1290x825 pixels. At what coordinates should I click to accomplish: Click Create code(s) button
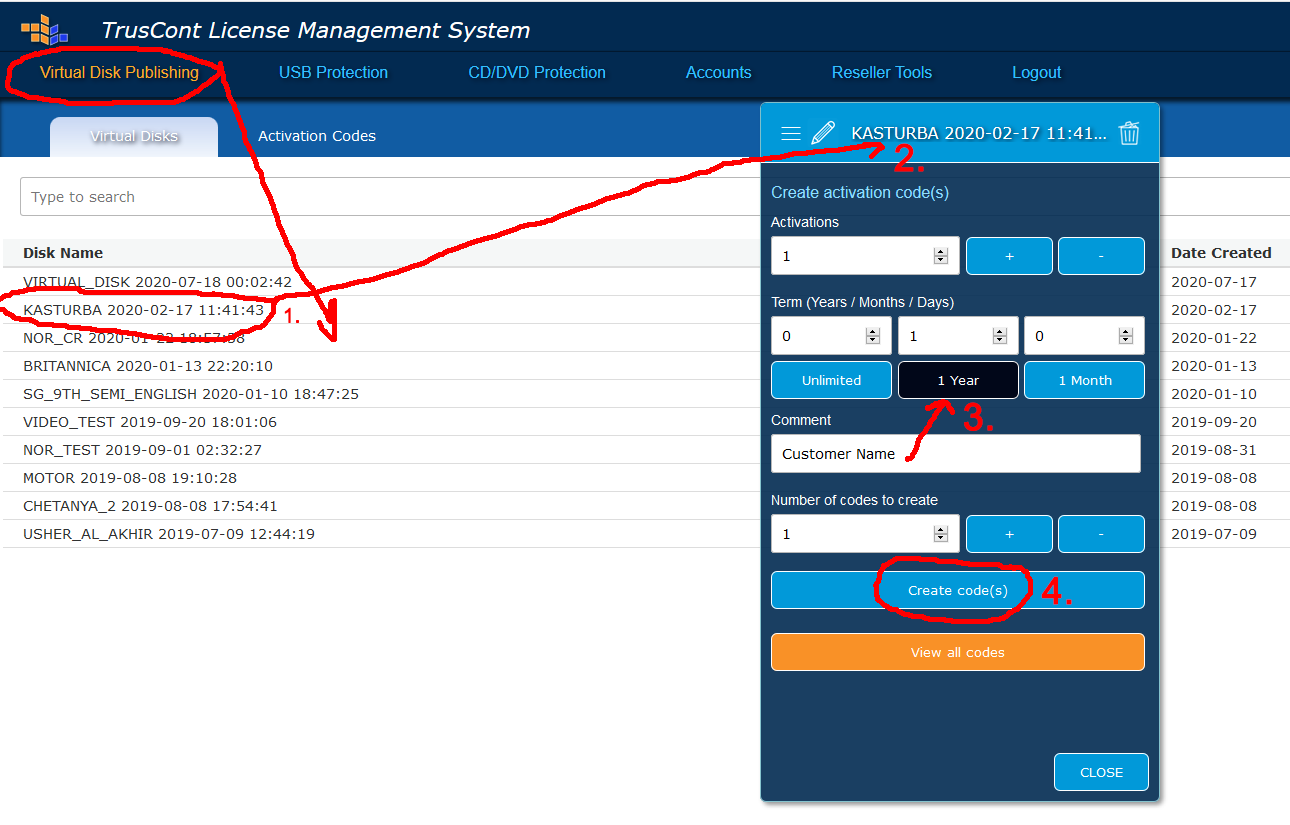coord(958,590)
